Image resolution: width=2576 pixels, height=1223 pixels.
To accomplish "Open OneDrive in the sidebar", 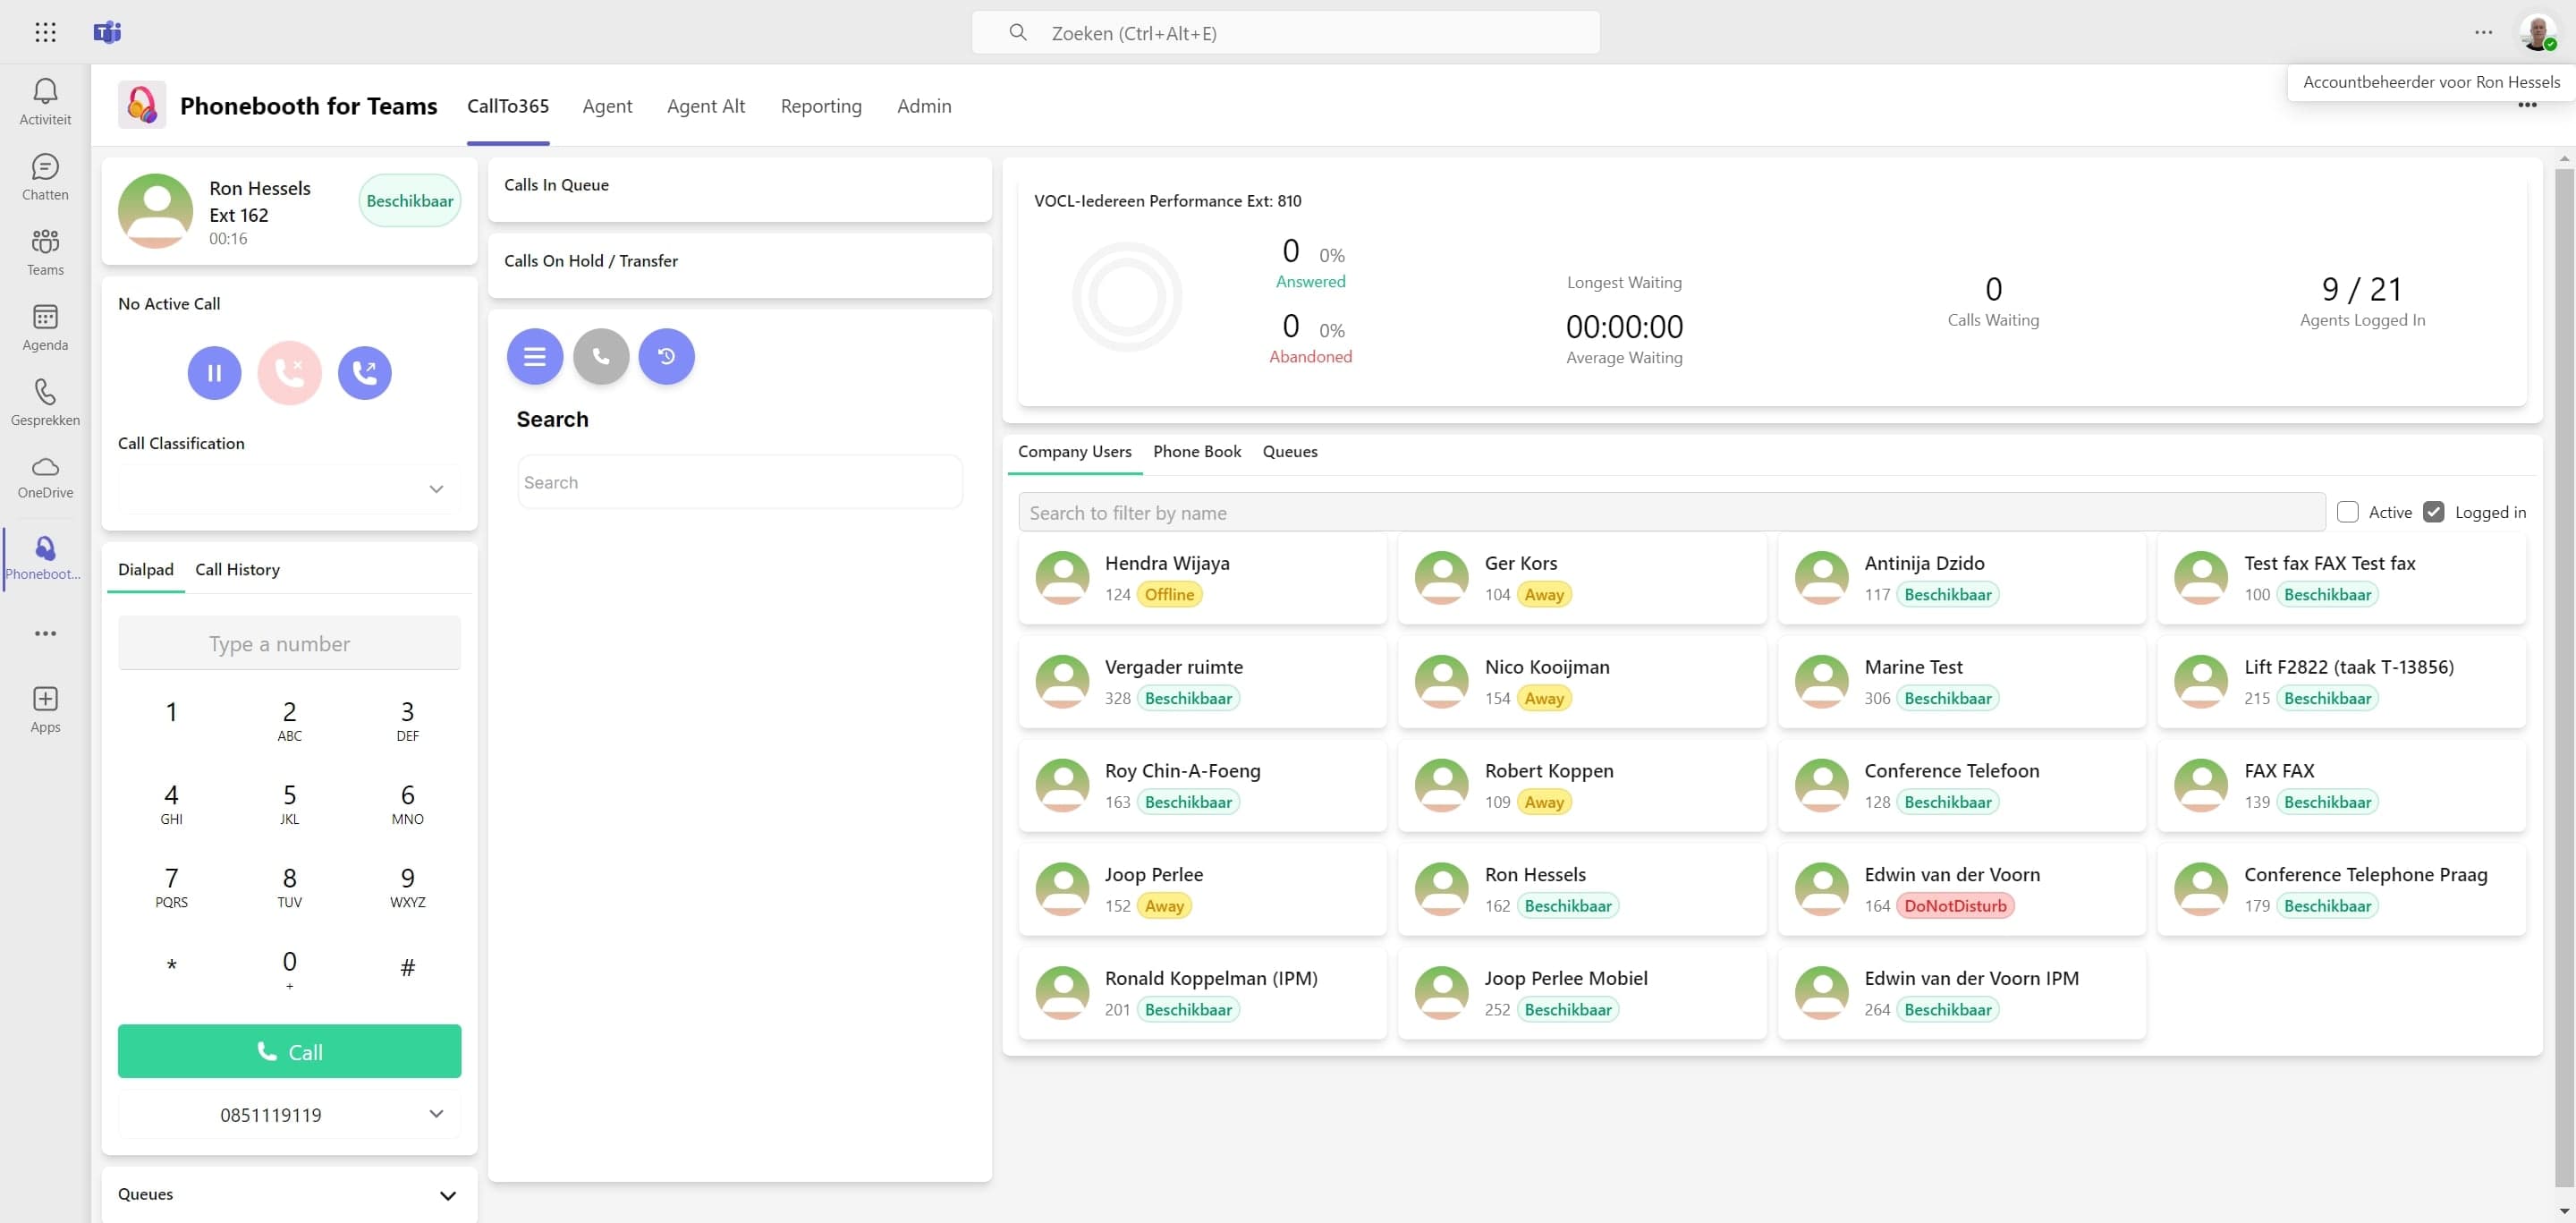I will pyautogui.click(x=45, y=477).
